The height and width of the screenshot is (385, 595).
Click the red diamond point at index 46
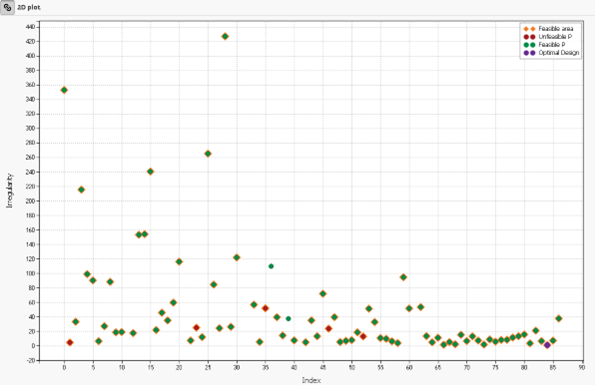[329, 328]
